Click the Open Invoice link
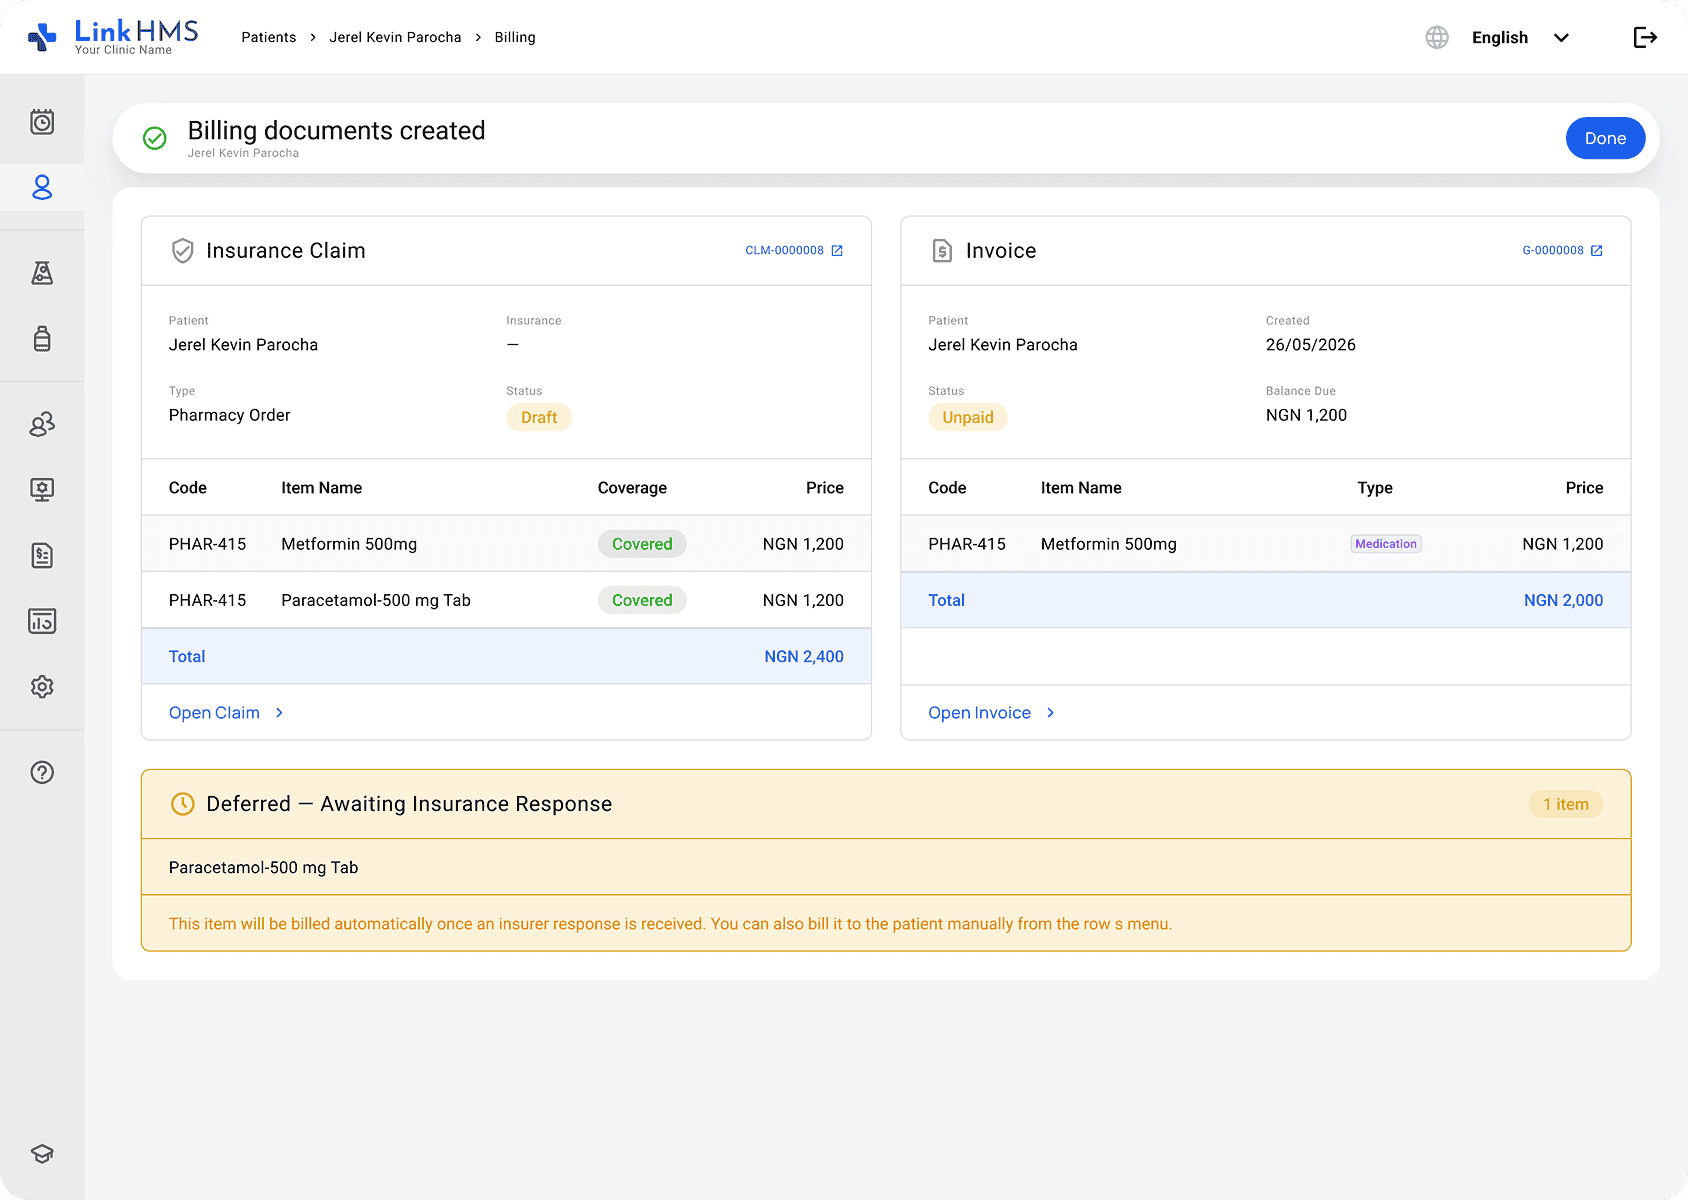 [x=979, y=713]
